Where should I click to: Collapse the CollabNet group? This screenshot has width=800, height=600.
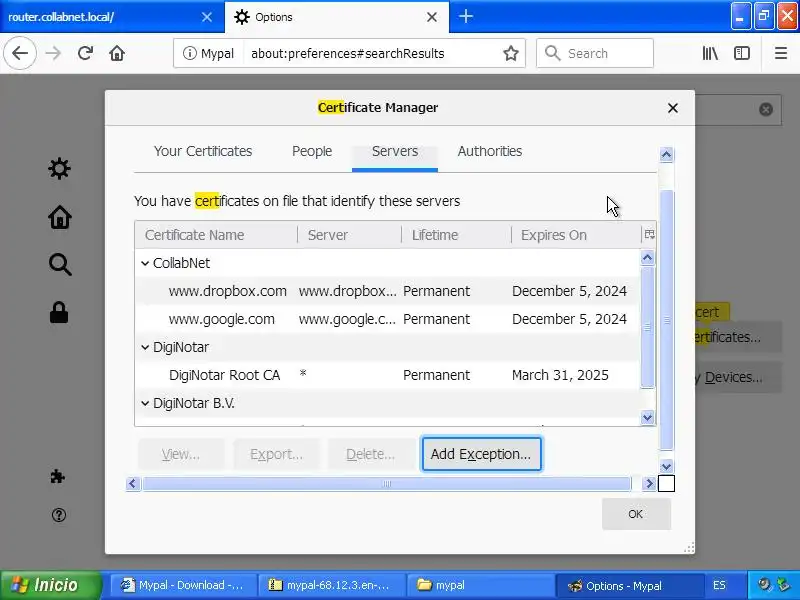[145, 263]
